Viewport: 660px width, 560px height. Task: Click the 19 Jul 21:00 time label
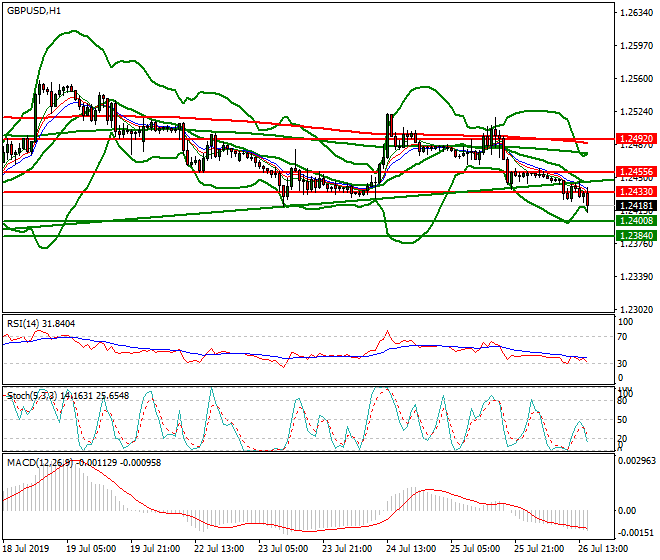155,549
